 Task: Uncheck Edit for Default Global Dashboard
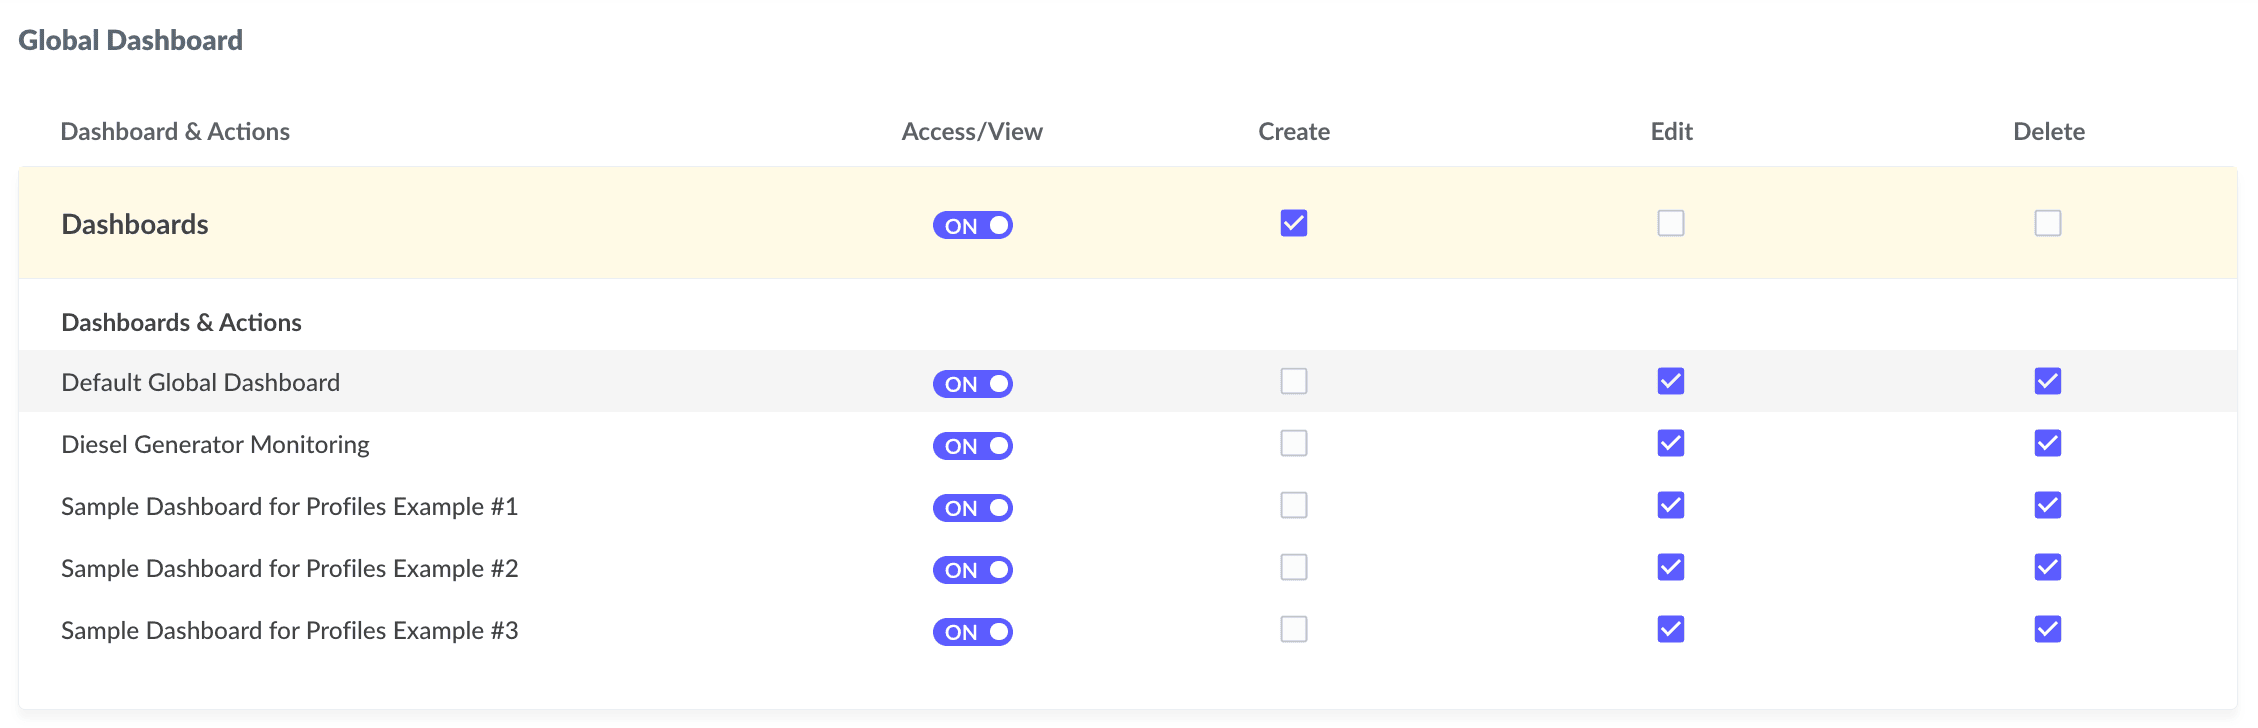1671,381
